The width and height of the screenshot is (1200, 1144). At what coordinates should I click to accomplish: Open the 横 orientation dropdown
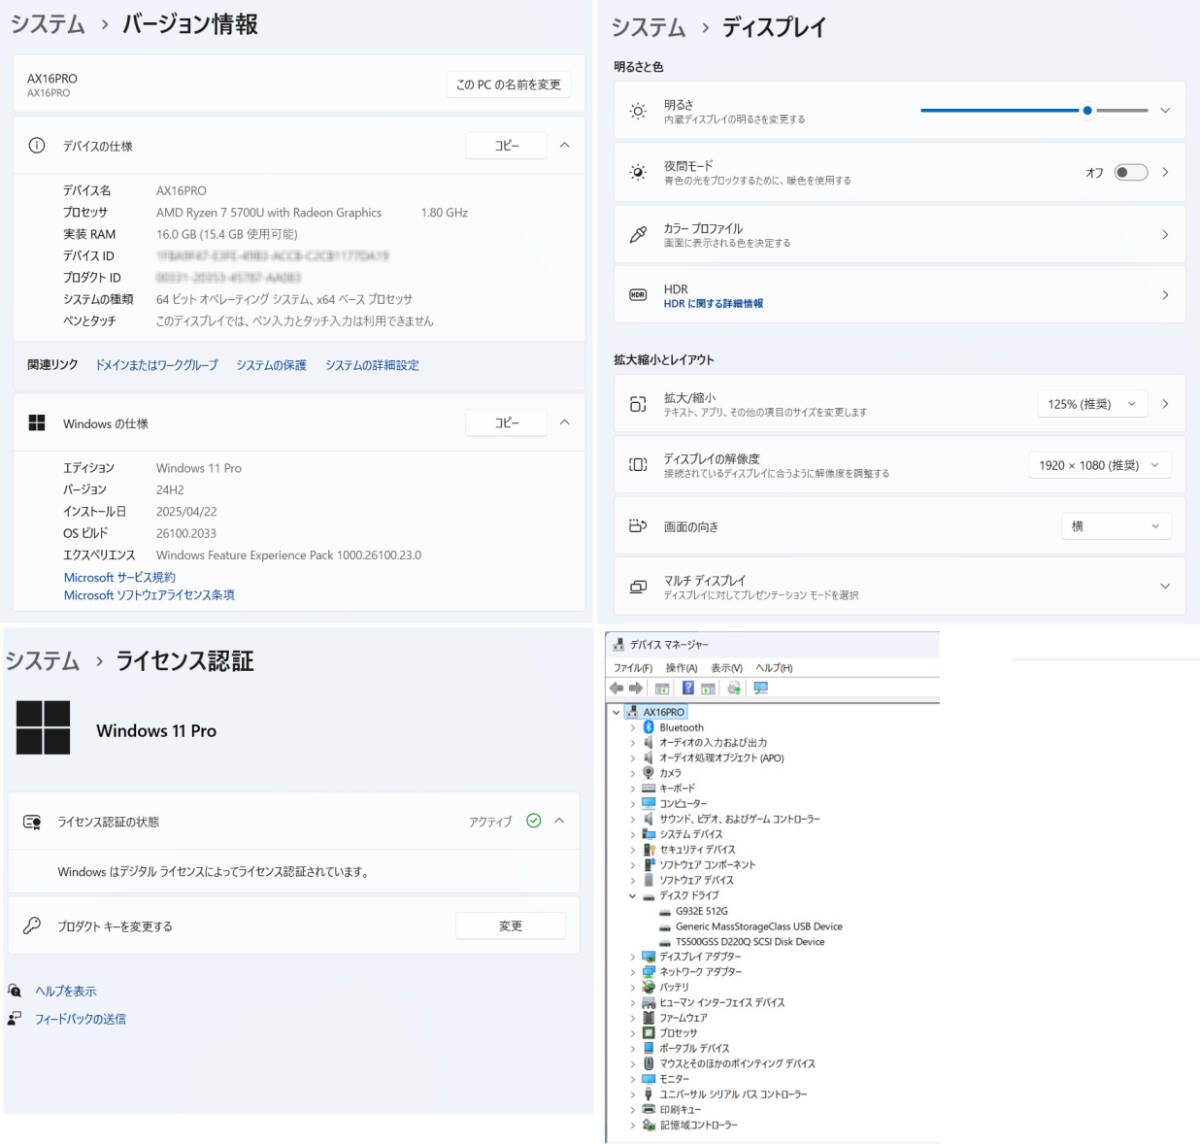[x=1116, y=526]
